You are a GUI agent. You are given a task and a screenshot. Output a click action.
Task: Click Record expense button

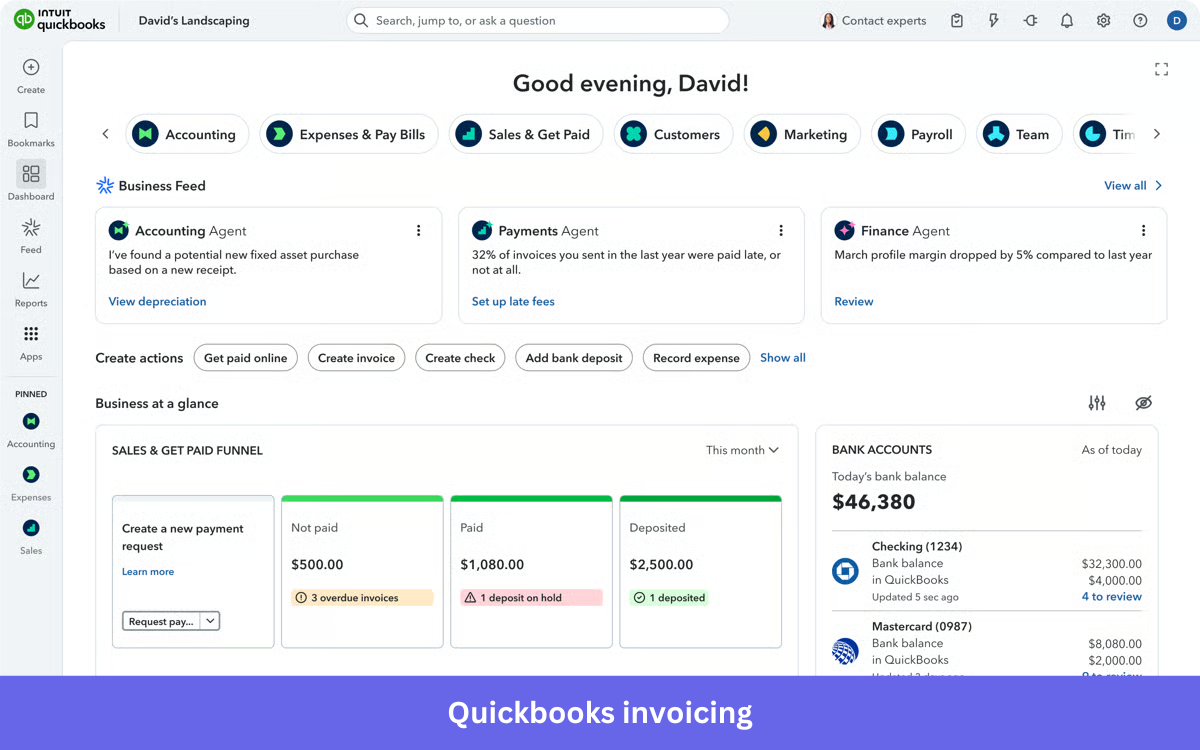point(696,358)
